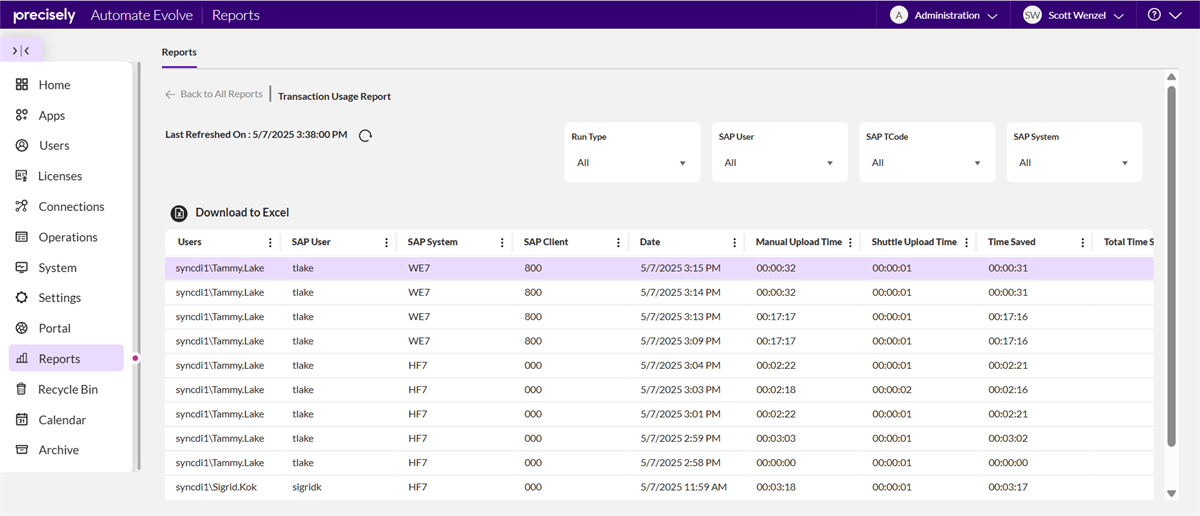Click the vertical scrollbar down arrow
Screen dimensions: 1200x516
click(1171, 493)
